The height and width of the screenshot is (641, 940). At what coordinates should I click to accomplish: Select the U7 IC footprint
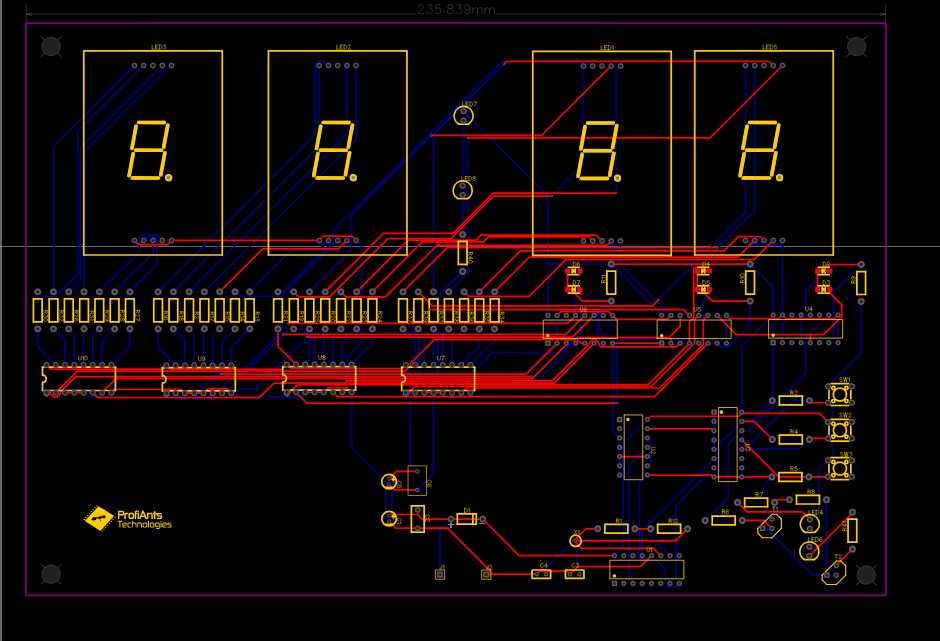438,379
